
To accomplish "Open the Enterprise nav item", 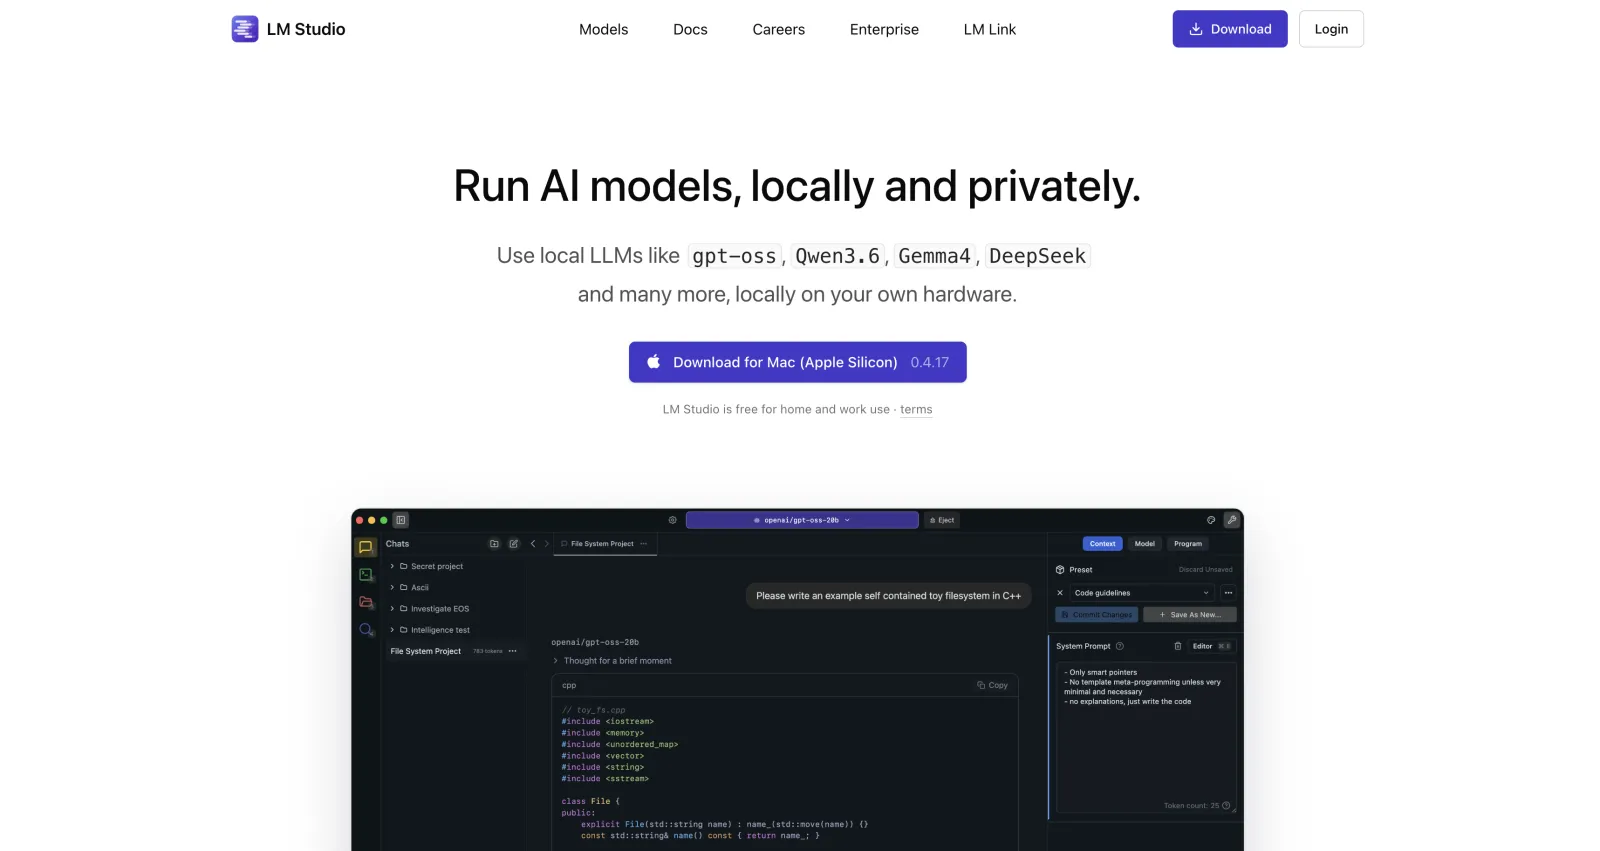I will [884, 29].
